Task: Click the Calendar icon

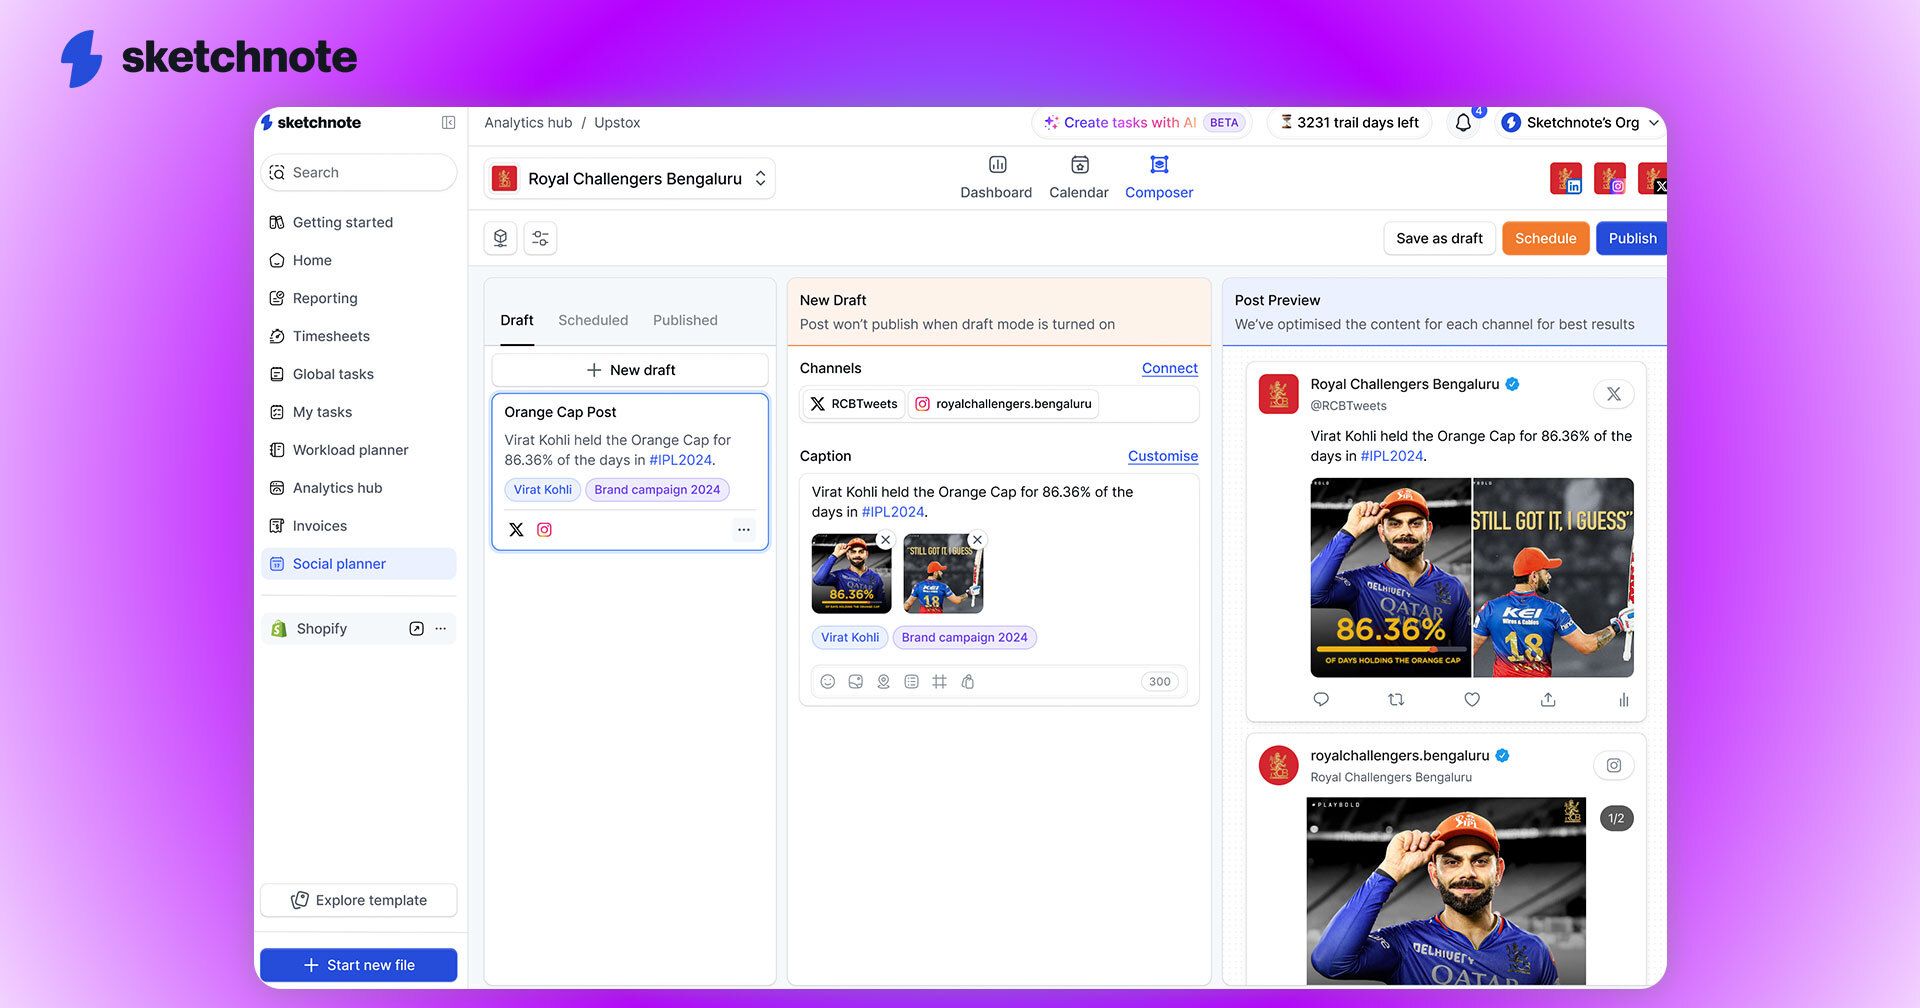Action: coord(1080,165)
